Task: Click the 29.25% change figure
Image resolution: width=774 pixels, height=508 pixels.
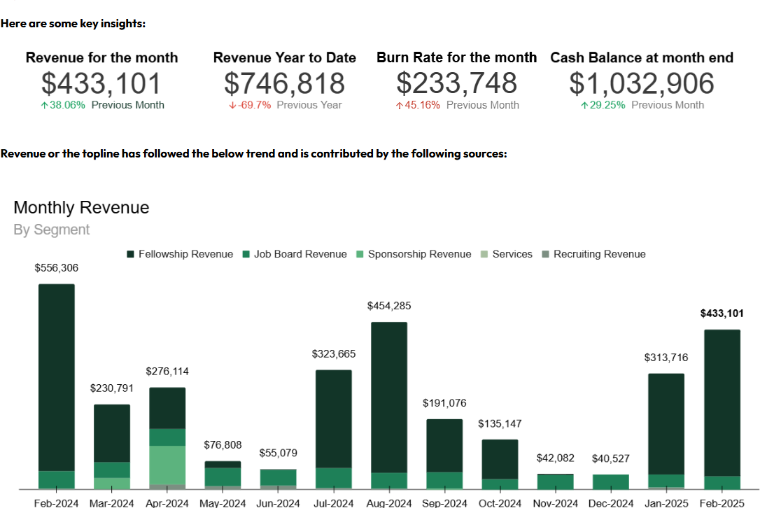Action: pyautogui.click(x=607, y=105)
